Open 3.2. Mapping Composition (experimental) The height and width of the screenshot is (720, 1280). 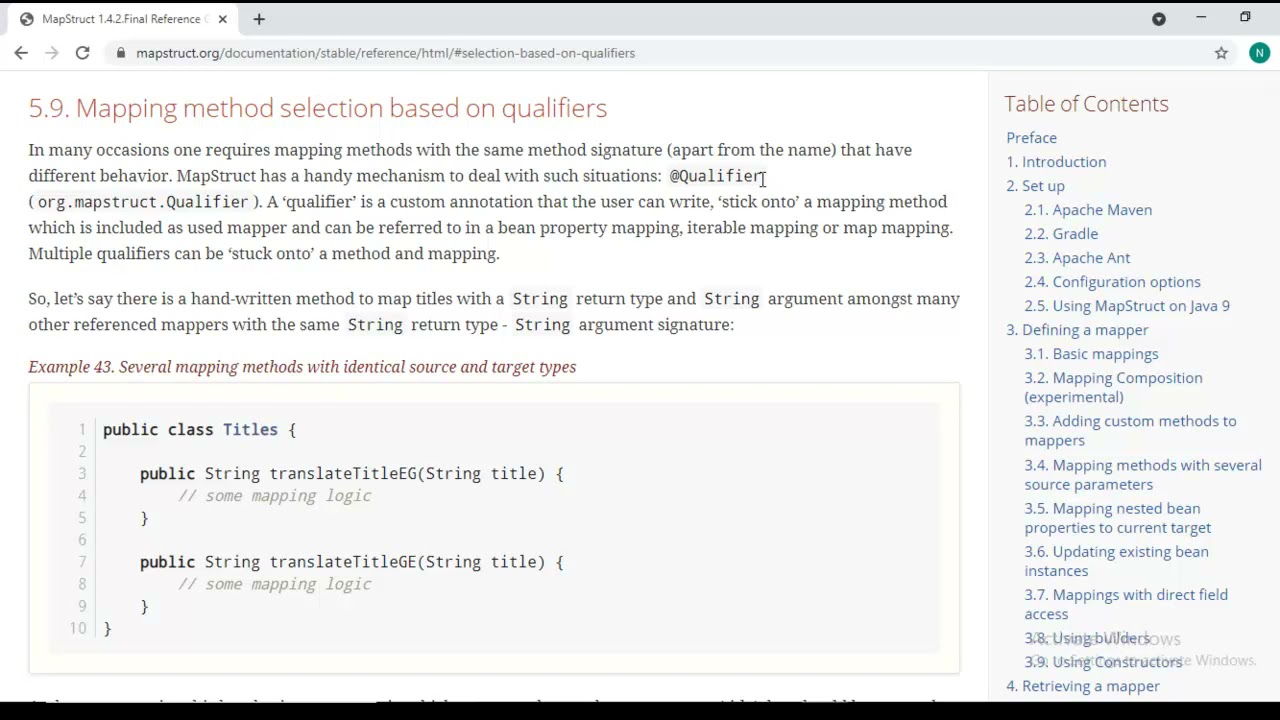[x=1113, y=387]
